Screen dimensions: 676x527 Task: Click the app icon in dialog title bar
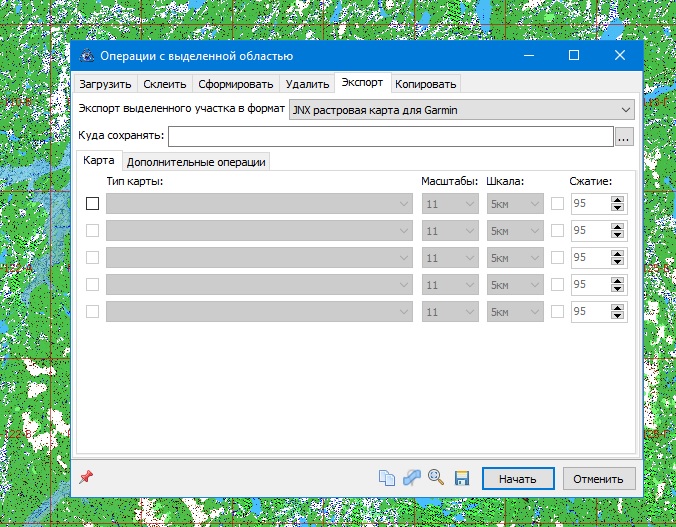(x=87, y=56)
